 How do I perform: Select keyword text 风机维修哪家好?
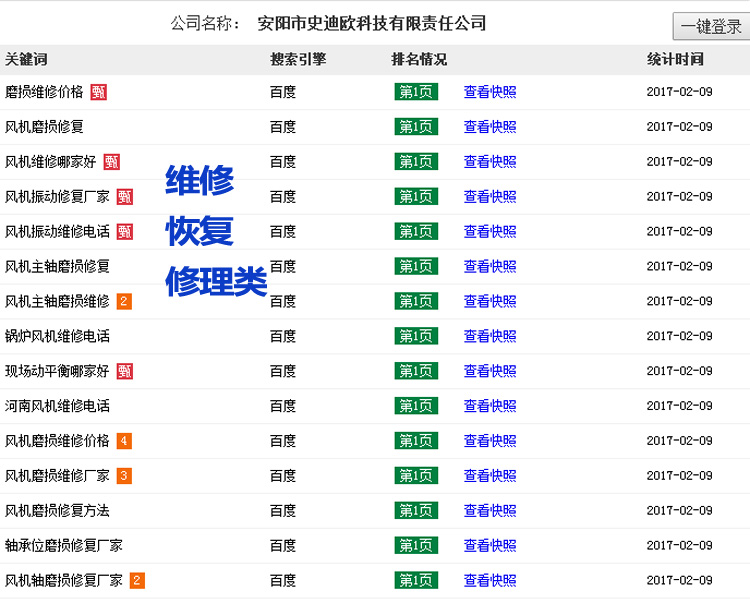51,162
